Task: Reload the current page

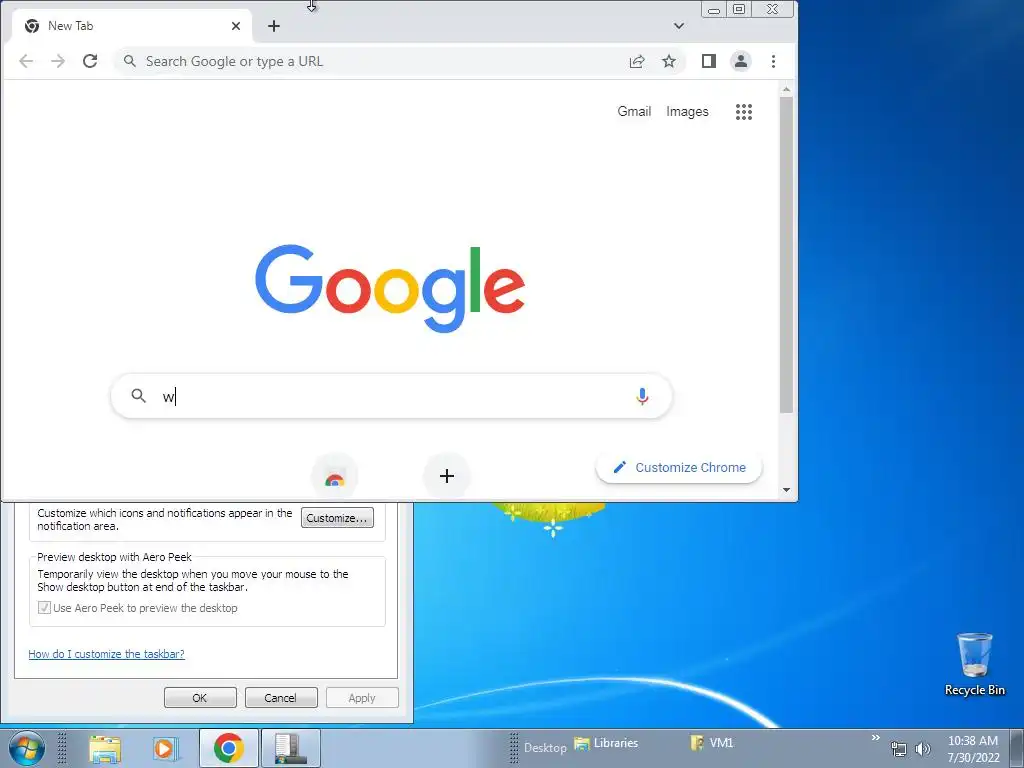Action: 90,61
